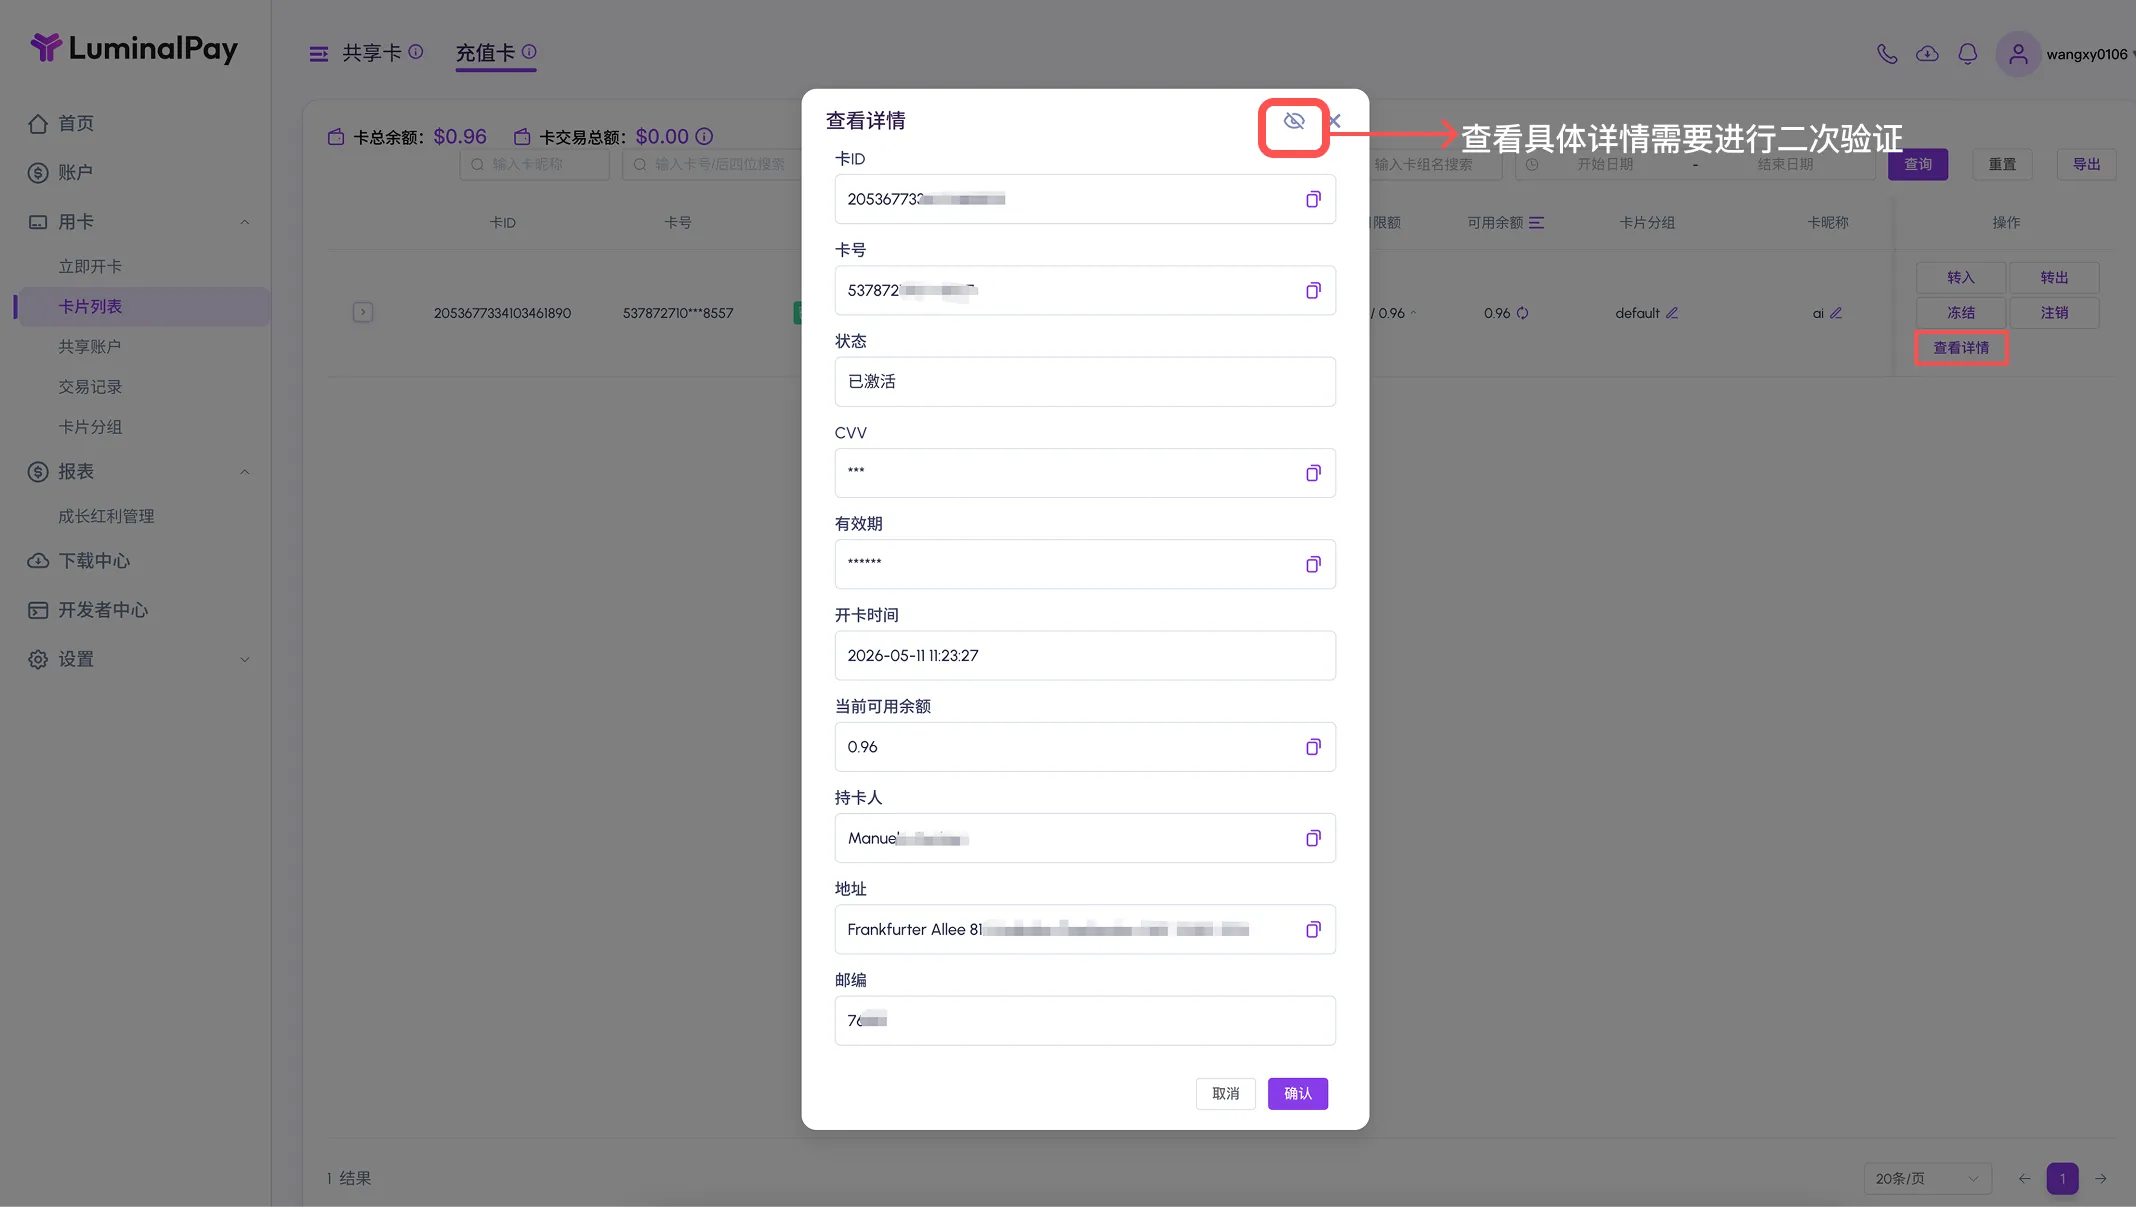Copy the CVV value
Screen dimensions: 2136x1207
[x=1313, y=473]
